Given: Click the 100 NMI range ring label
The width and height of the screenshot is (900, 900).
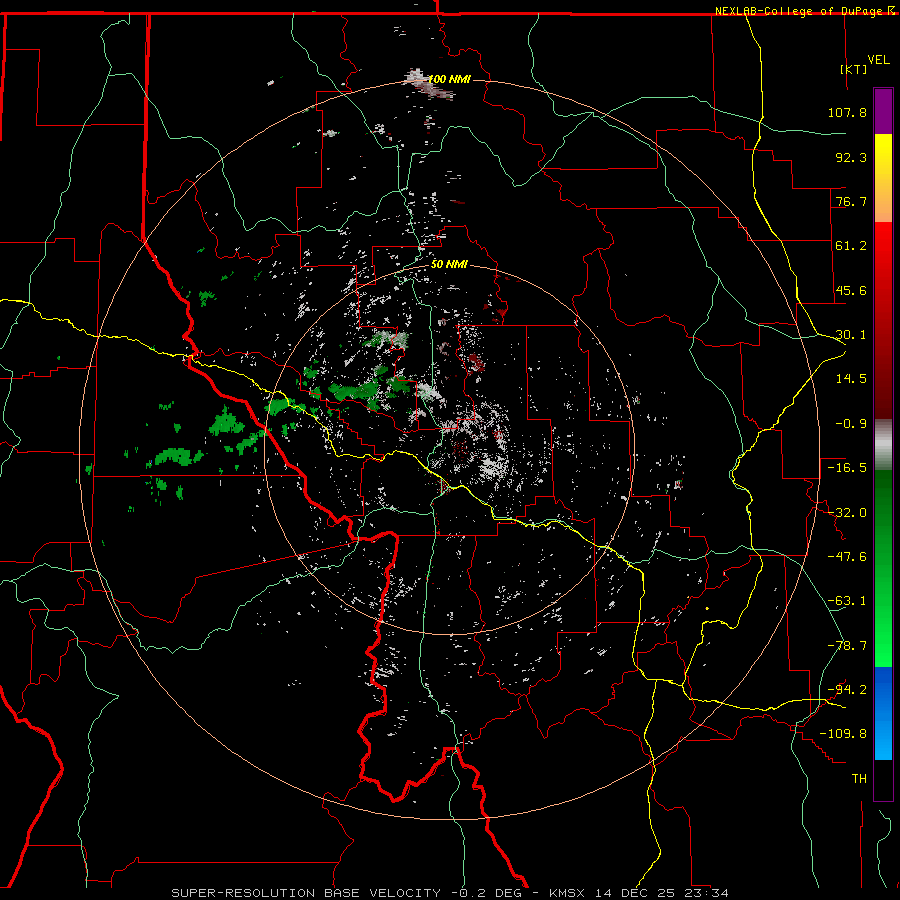Looking at the screenshot, I should 449,79.
